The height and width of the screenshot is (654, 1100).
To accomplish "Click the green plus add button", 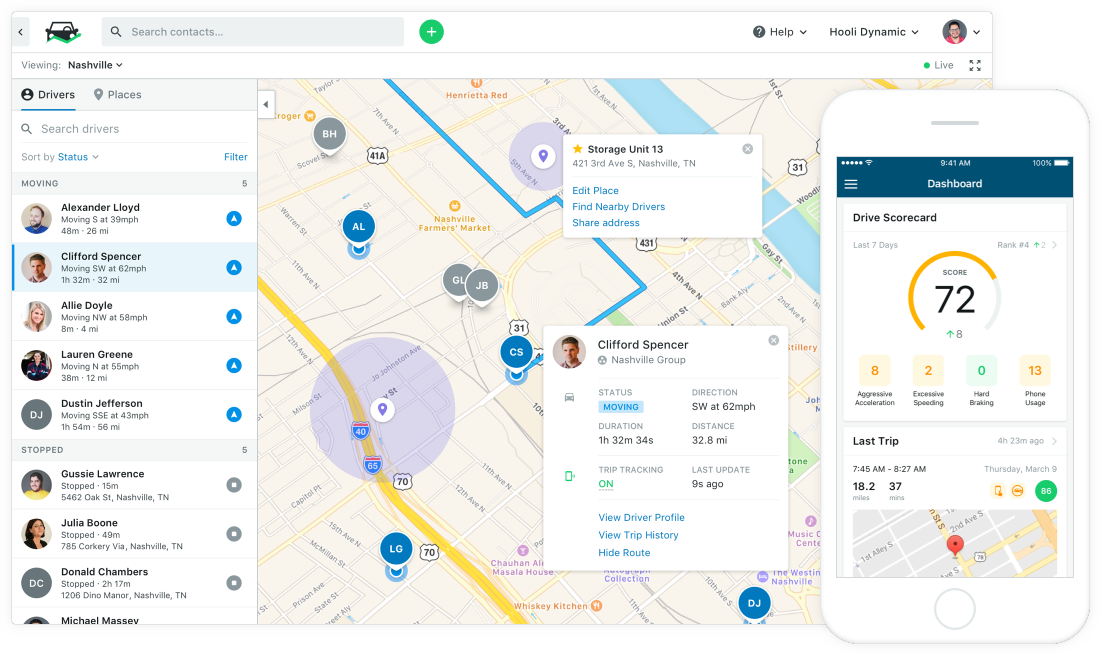I will pos(431,32).
